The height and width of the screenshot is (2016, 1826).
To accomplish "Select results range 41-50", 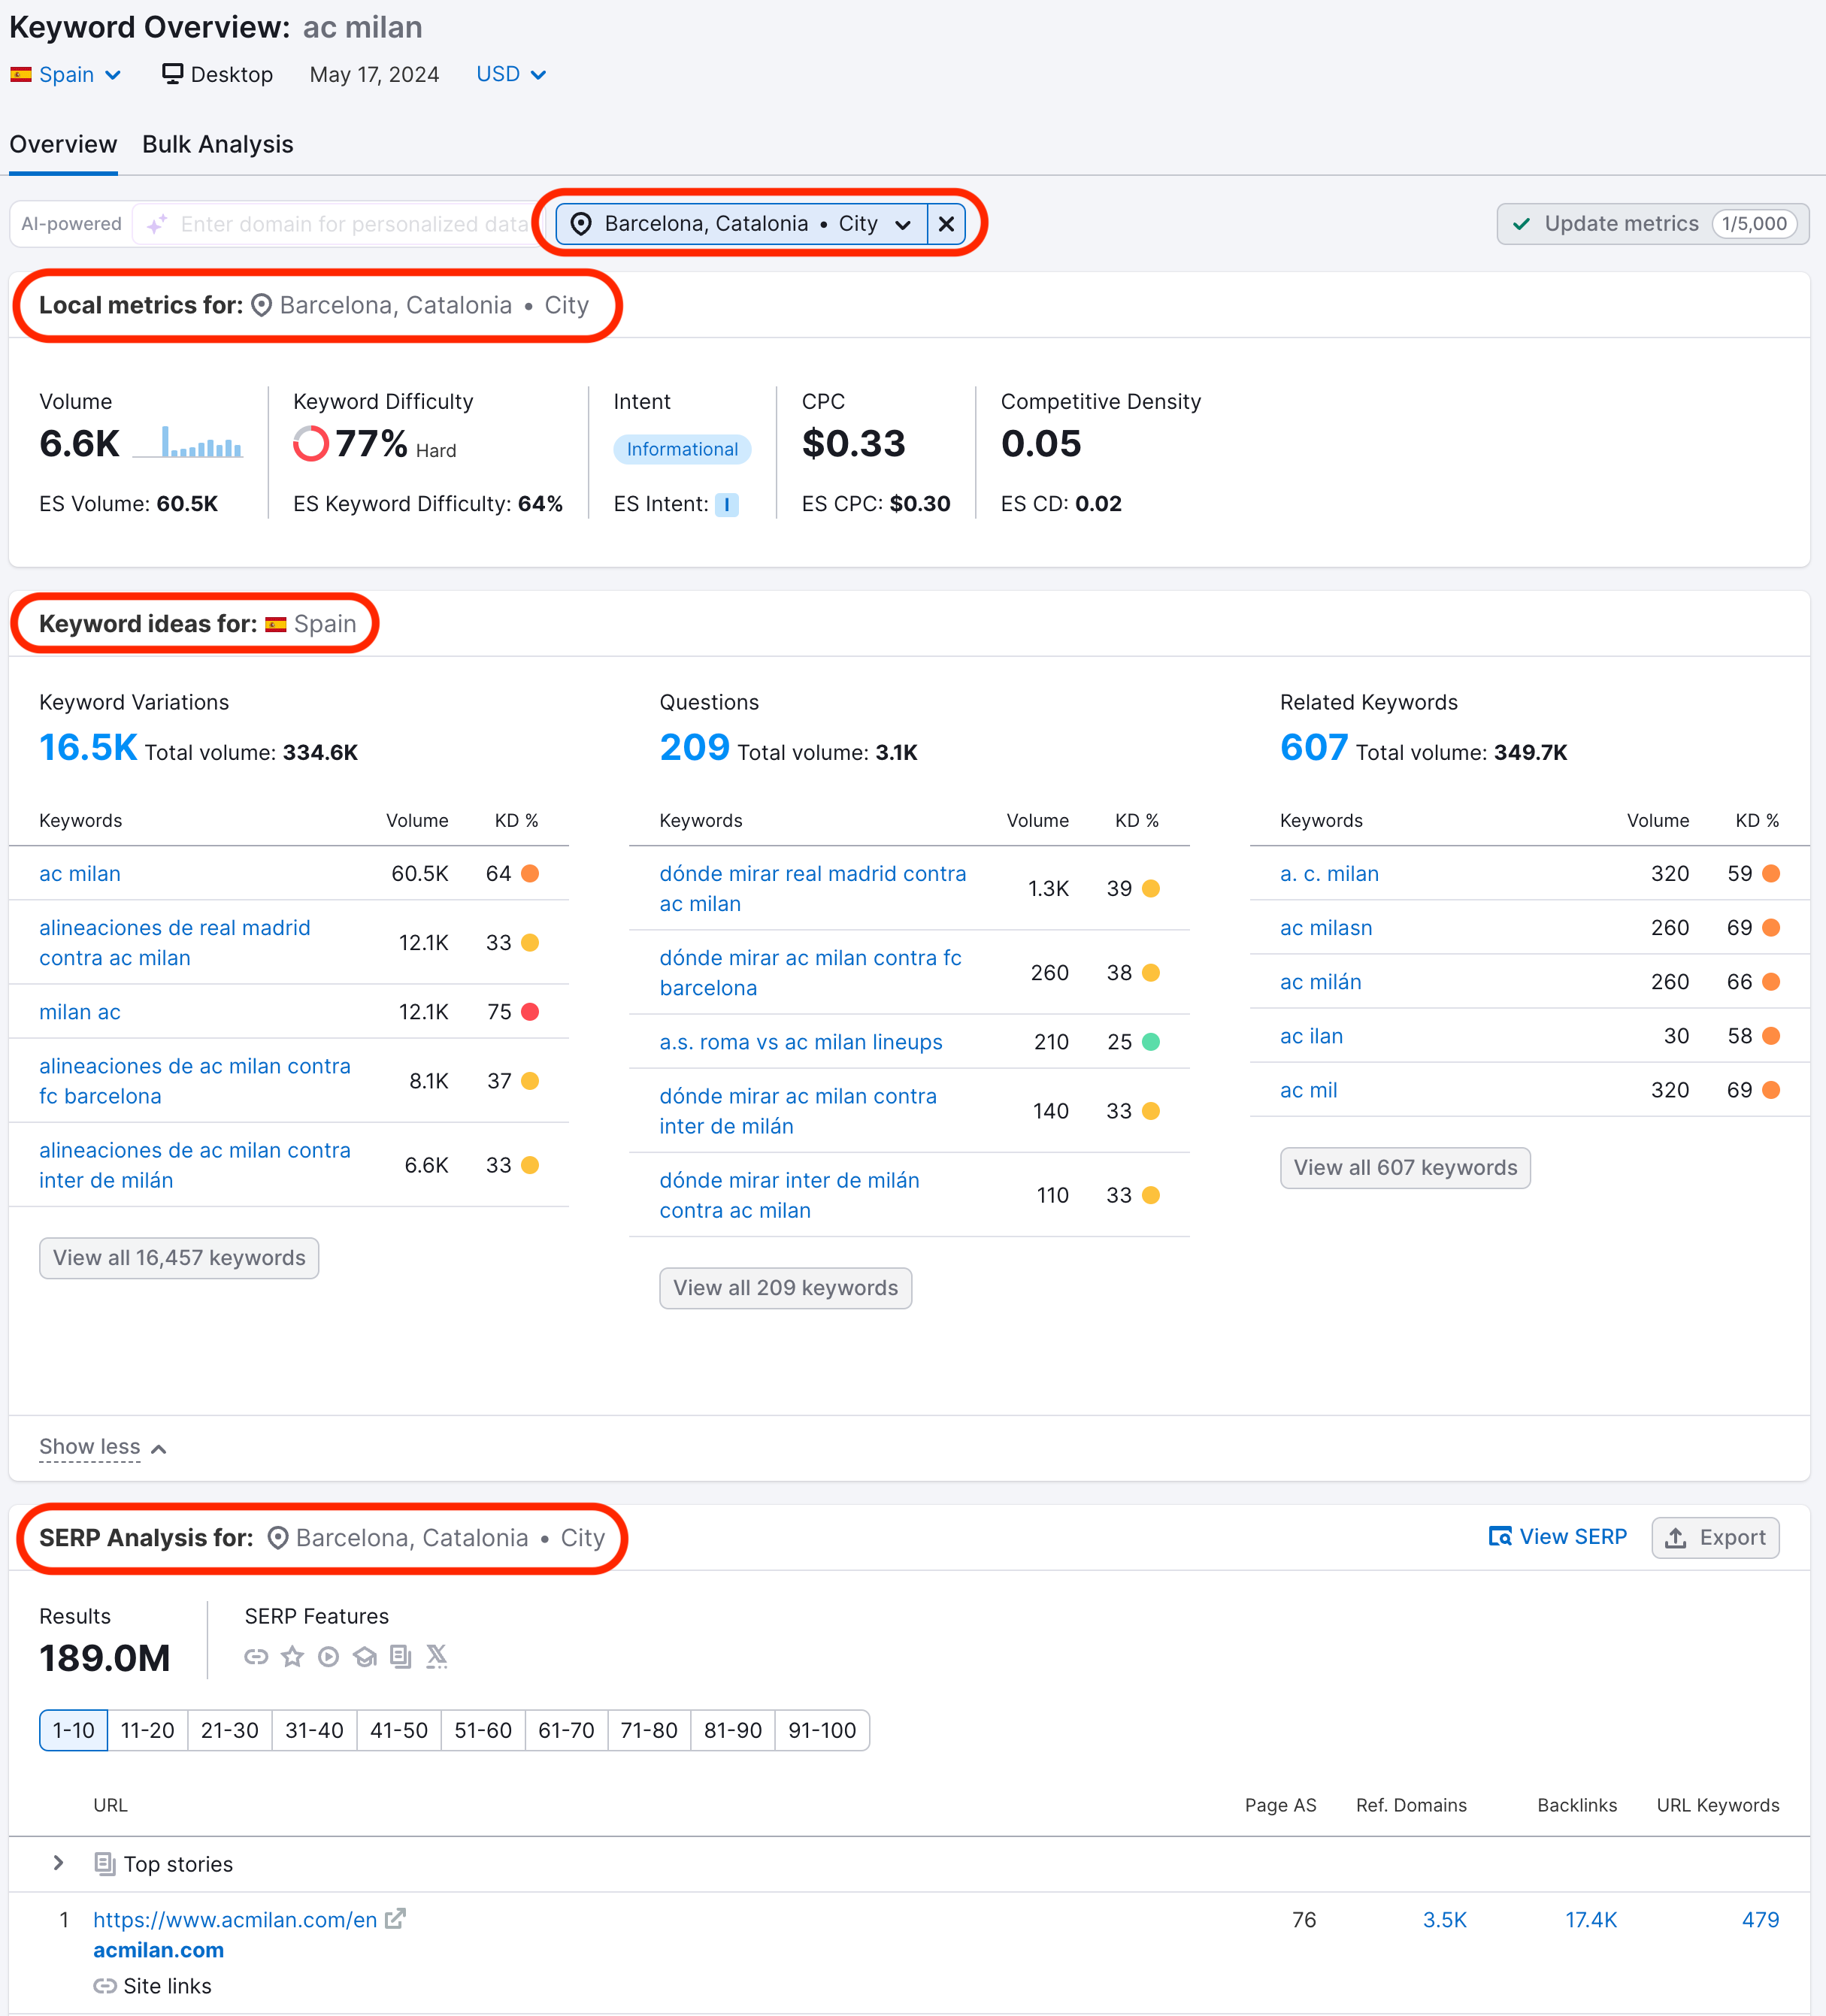I will 398,1730.
